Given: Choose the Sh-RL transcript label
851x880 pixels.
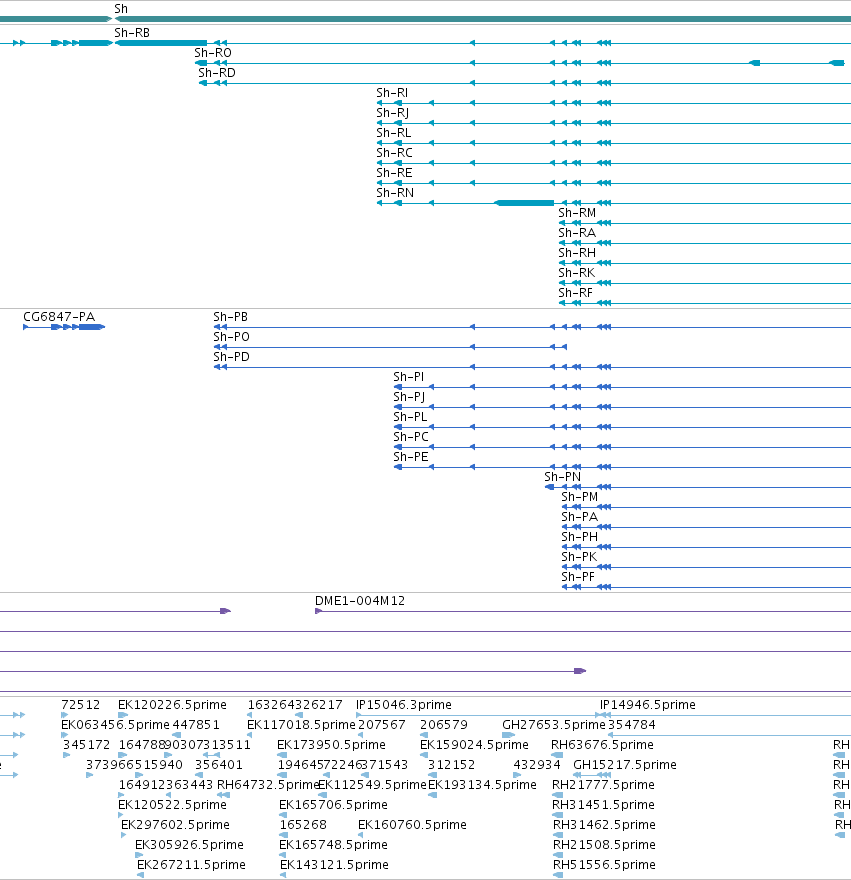Looking at the screenshot, I should (394, 133).
